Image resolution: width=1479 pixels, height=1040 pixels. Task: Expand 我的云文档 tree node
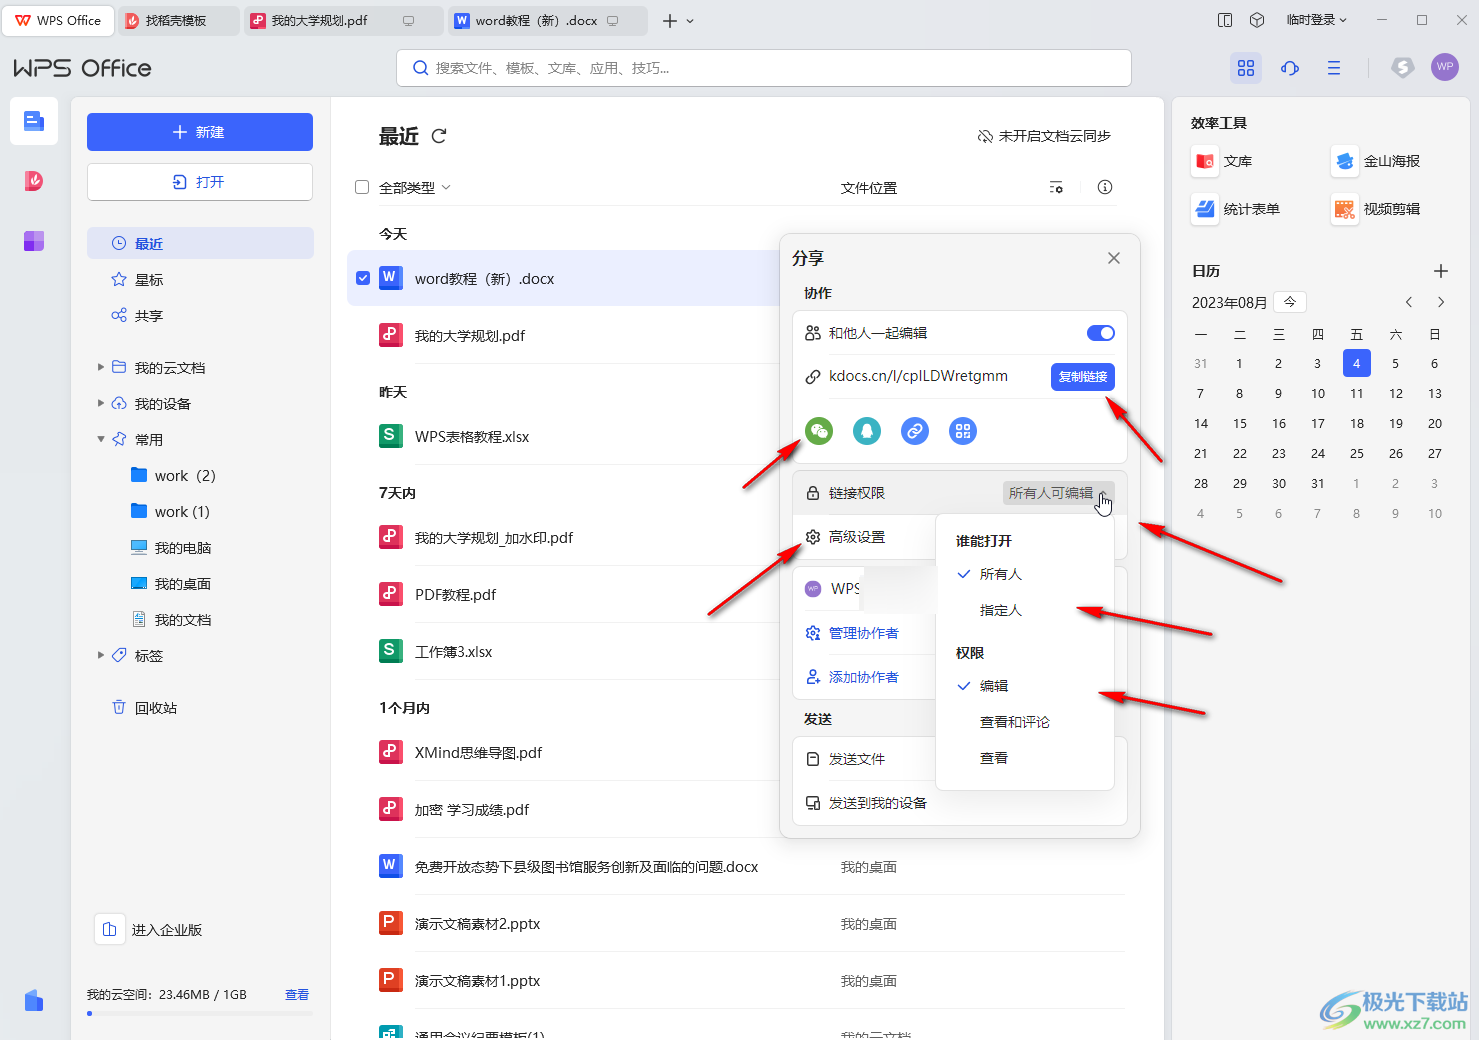(x=100, y=367)
